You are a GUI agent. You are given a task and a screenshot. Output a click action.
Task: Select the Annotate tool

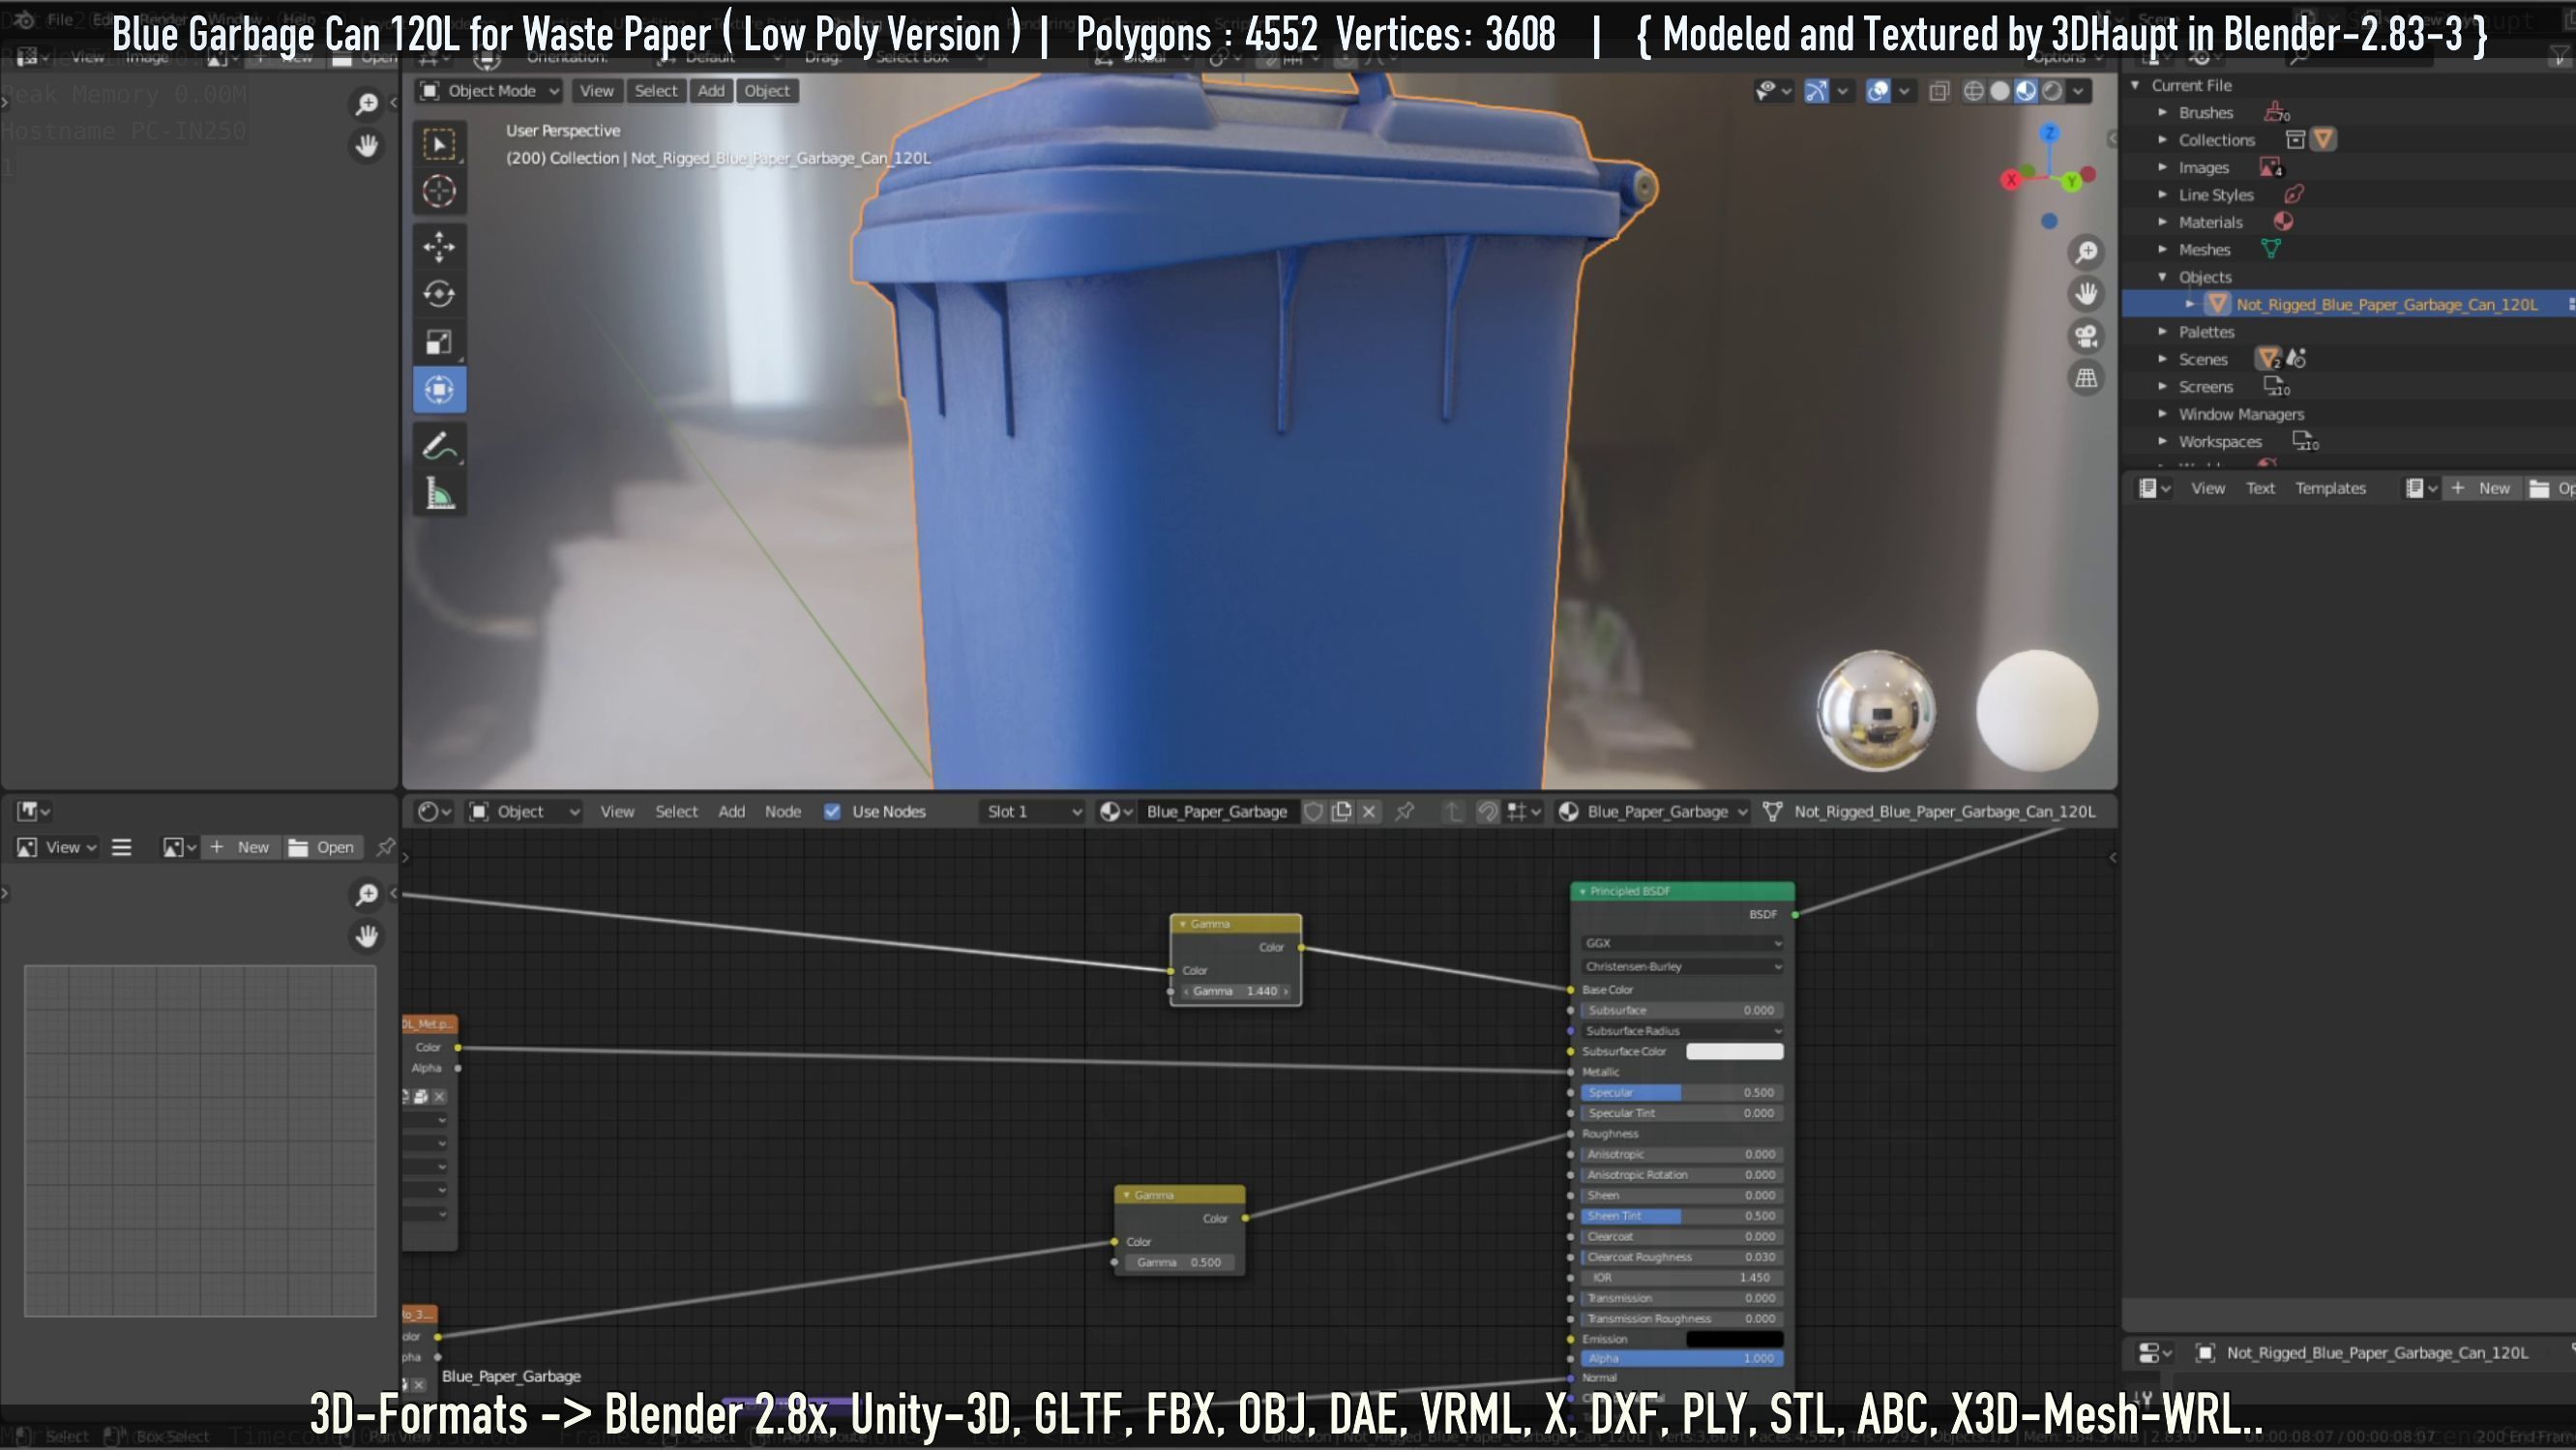(x=439, y=446)
